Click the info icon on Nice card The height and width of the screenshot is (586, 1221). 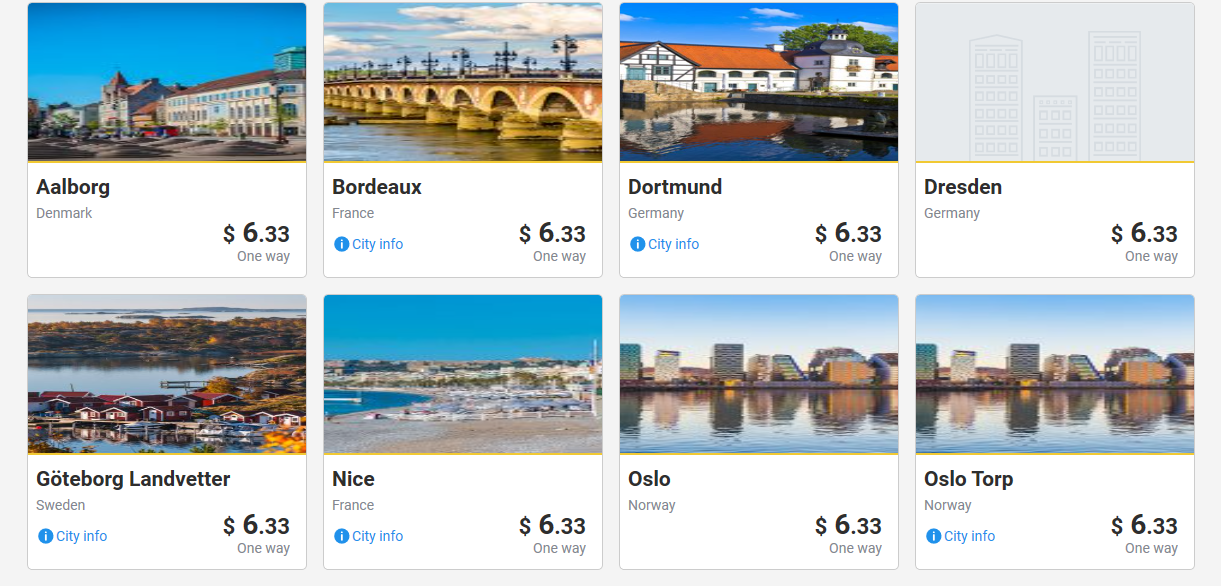(341, 536)
